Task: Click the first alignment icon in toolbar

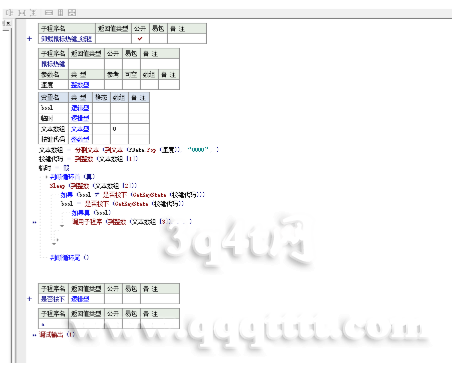Action: click(x=9, y=13)
